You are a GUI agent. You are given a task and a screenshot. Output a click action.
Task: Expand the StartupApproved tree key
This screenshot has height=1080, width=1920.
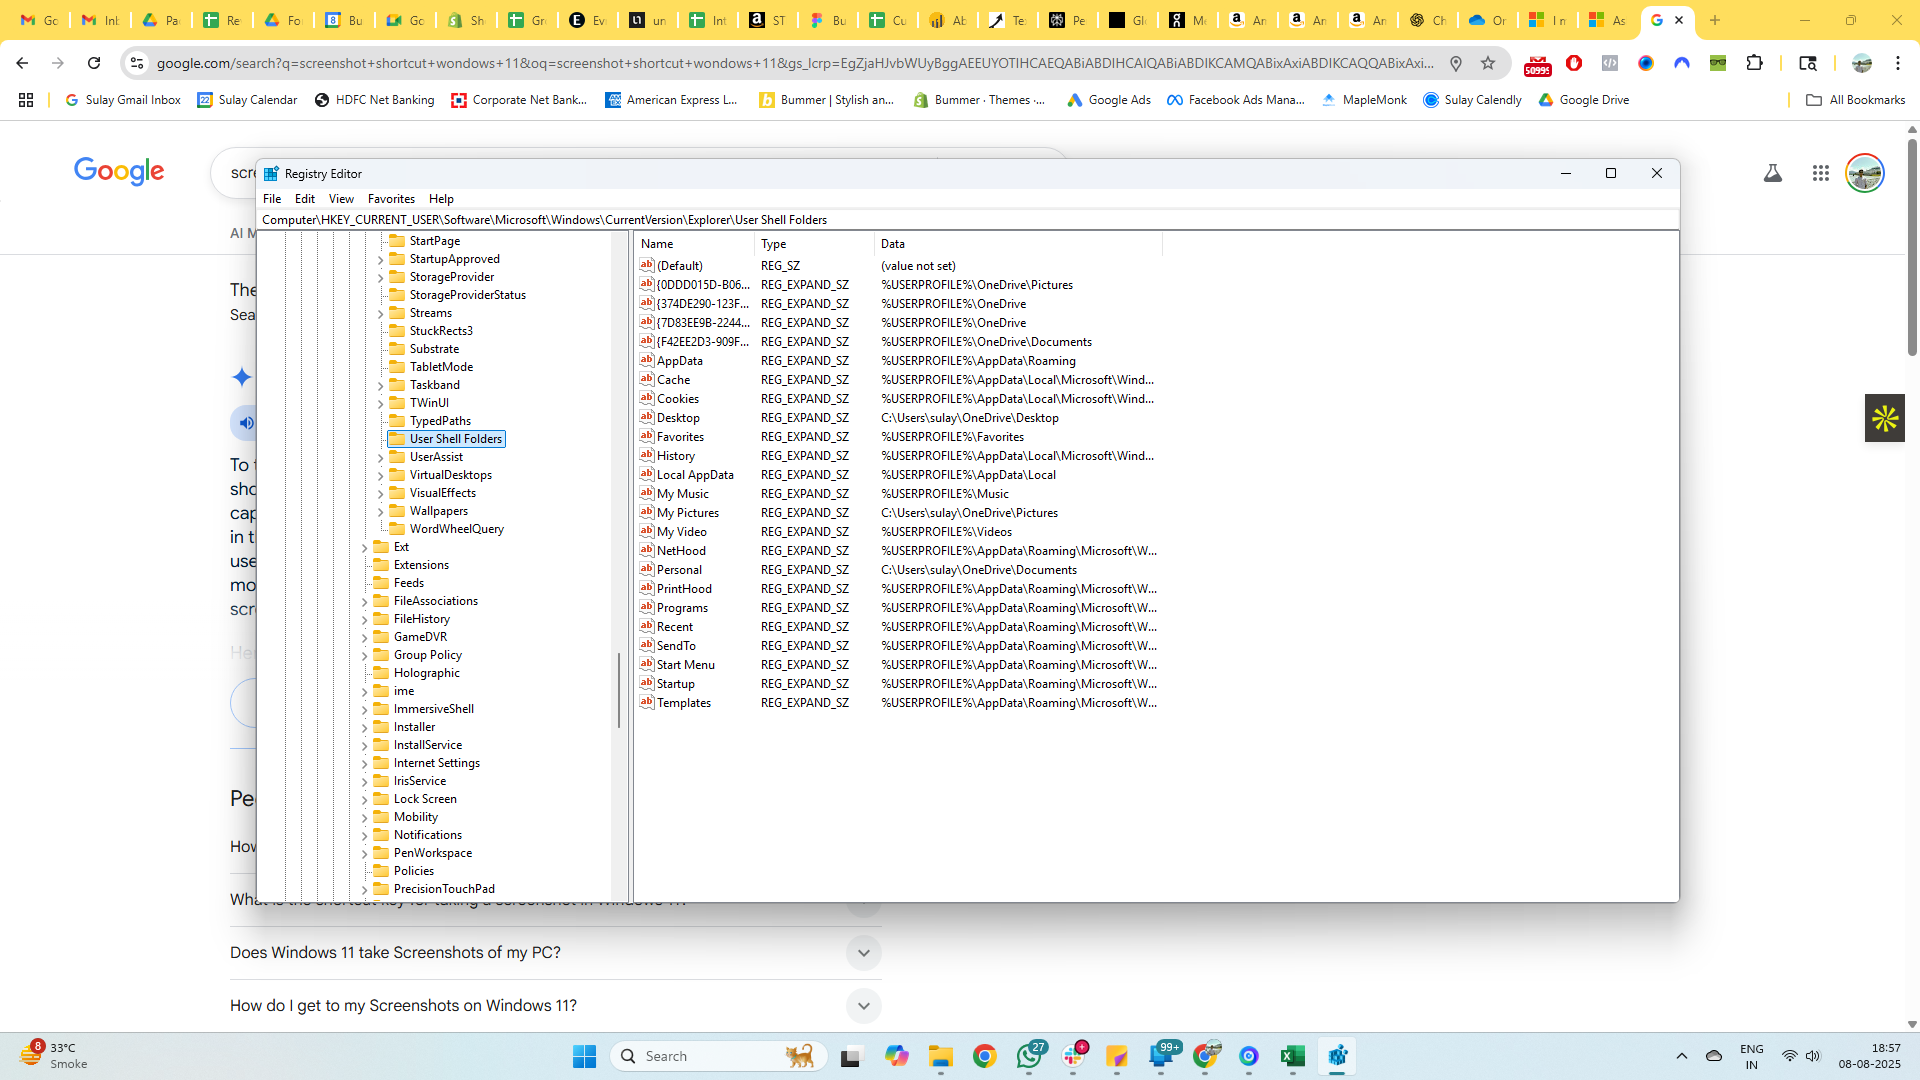point(380,260)
